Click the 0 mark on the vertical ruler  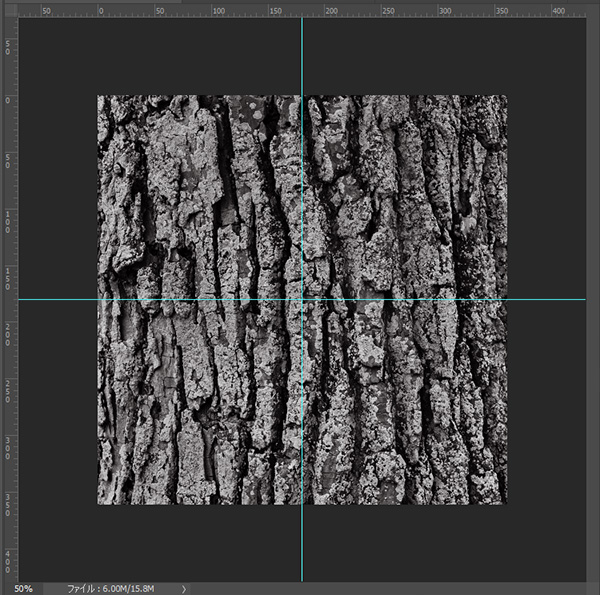(x=8, y=98)
